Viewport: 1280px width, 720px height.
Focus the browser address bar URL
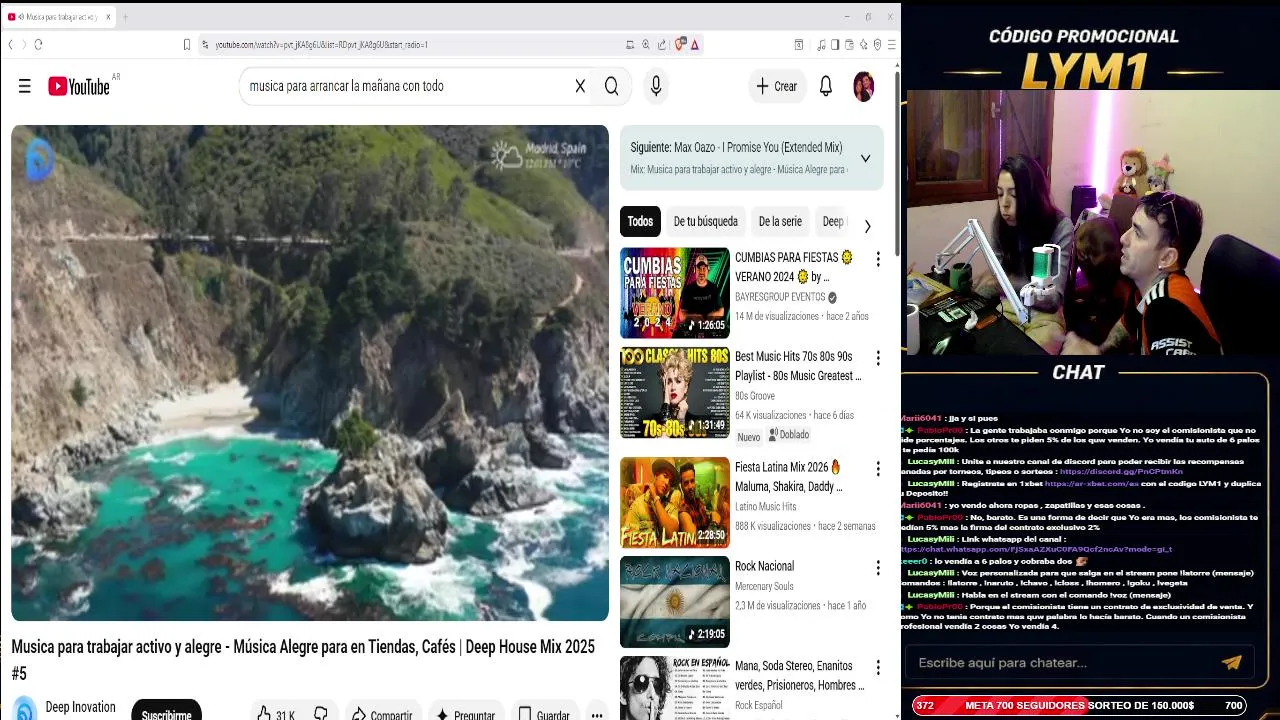point(321,44)
